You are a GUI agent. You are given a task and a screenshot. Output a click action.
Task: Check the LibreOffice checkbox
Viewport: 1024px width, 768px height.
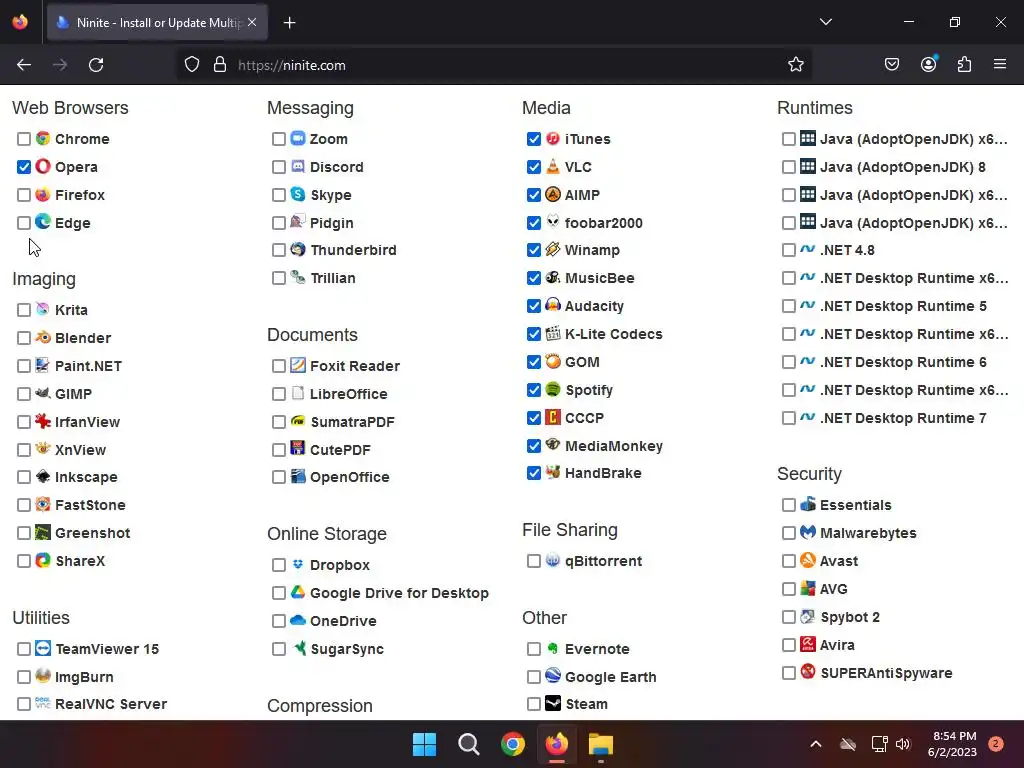pos(279,394)
